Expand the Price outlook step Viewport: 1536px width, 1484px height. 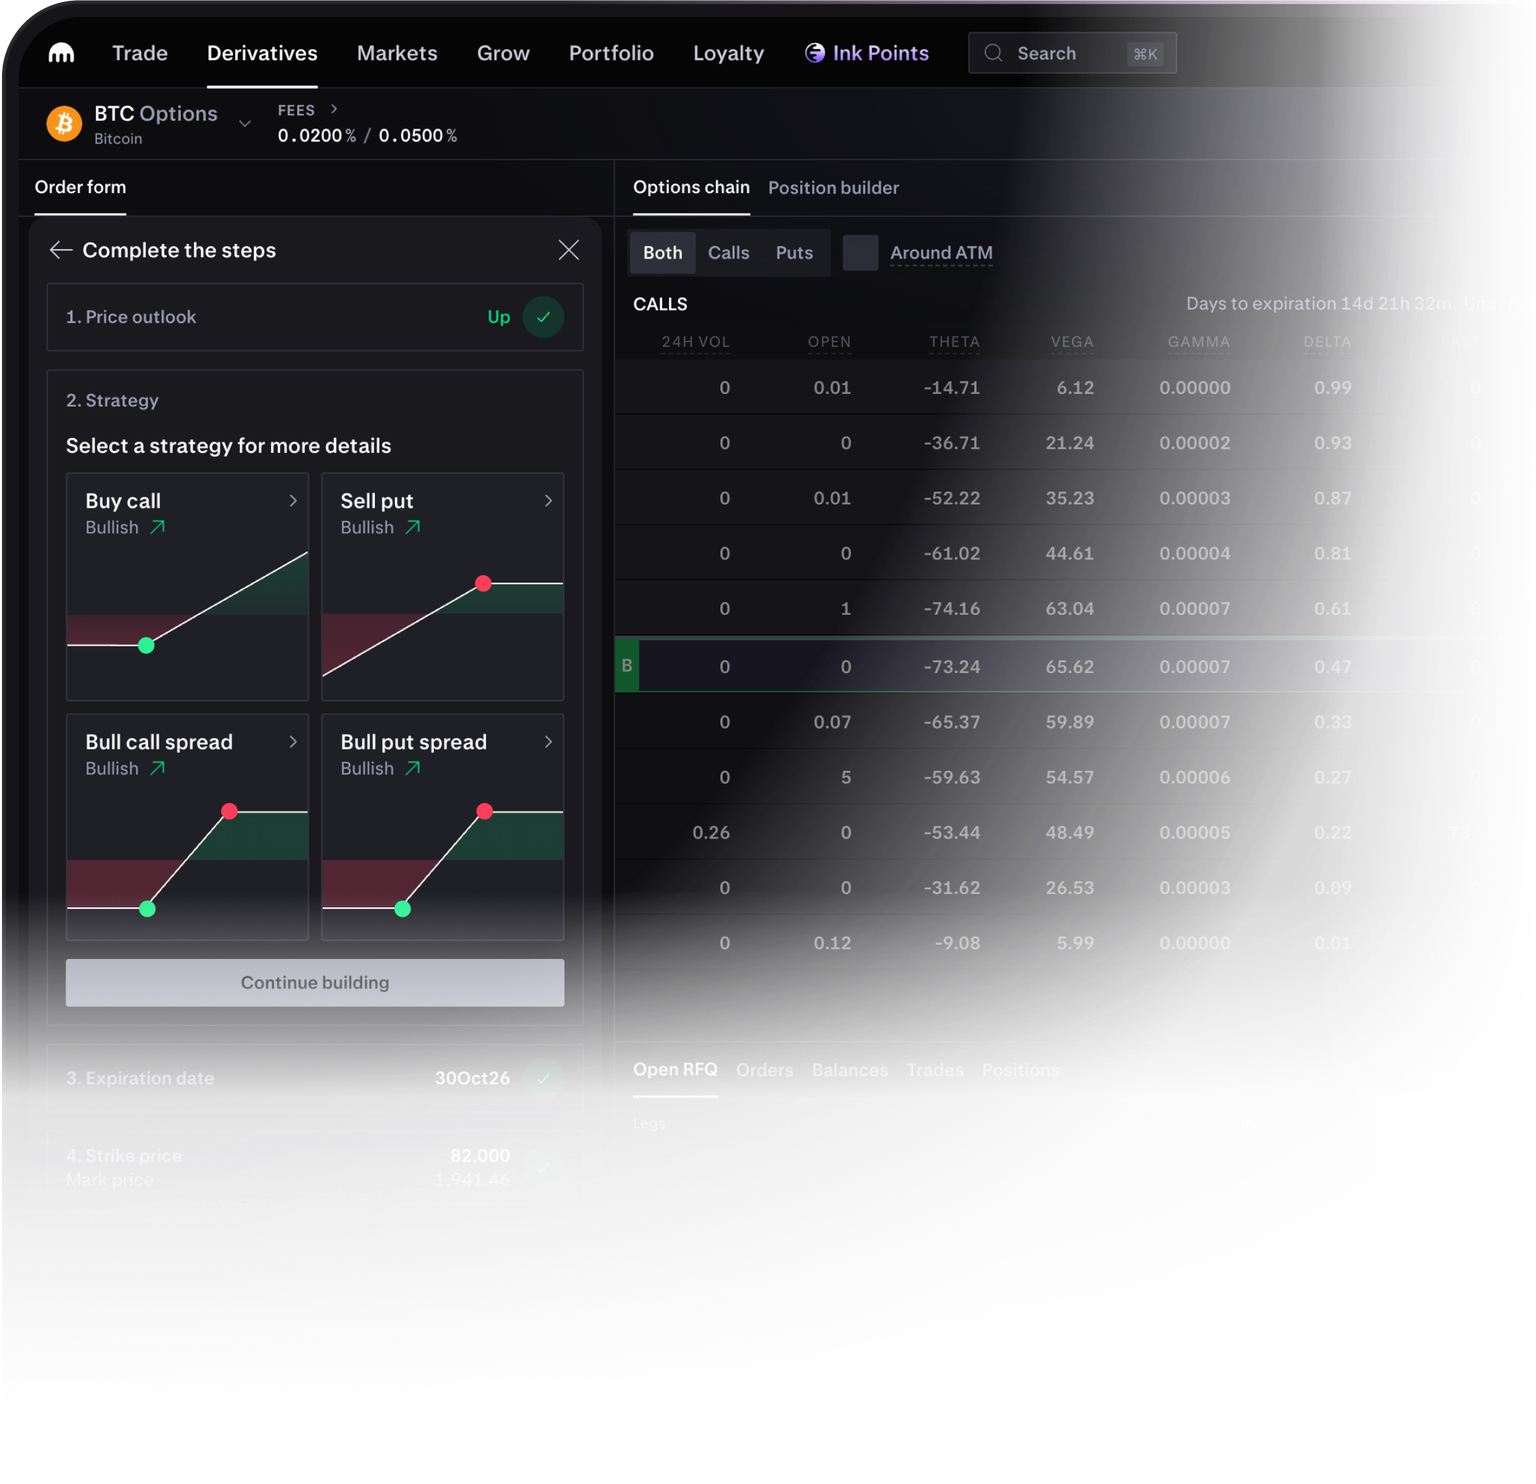click(315, 317)
